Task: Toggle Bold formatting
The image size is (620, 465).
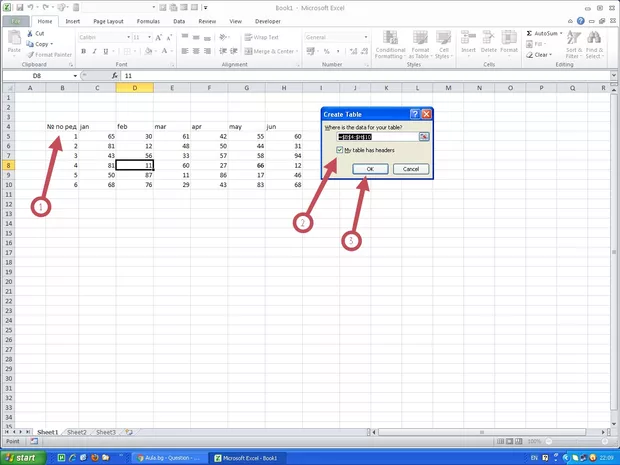Action: pos(83,51)
